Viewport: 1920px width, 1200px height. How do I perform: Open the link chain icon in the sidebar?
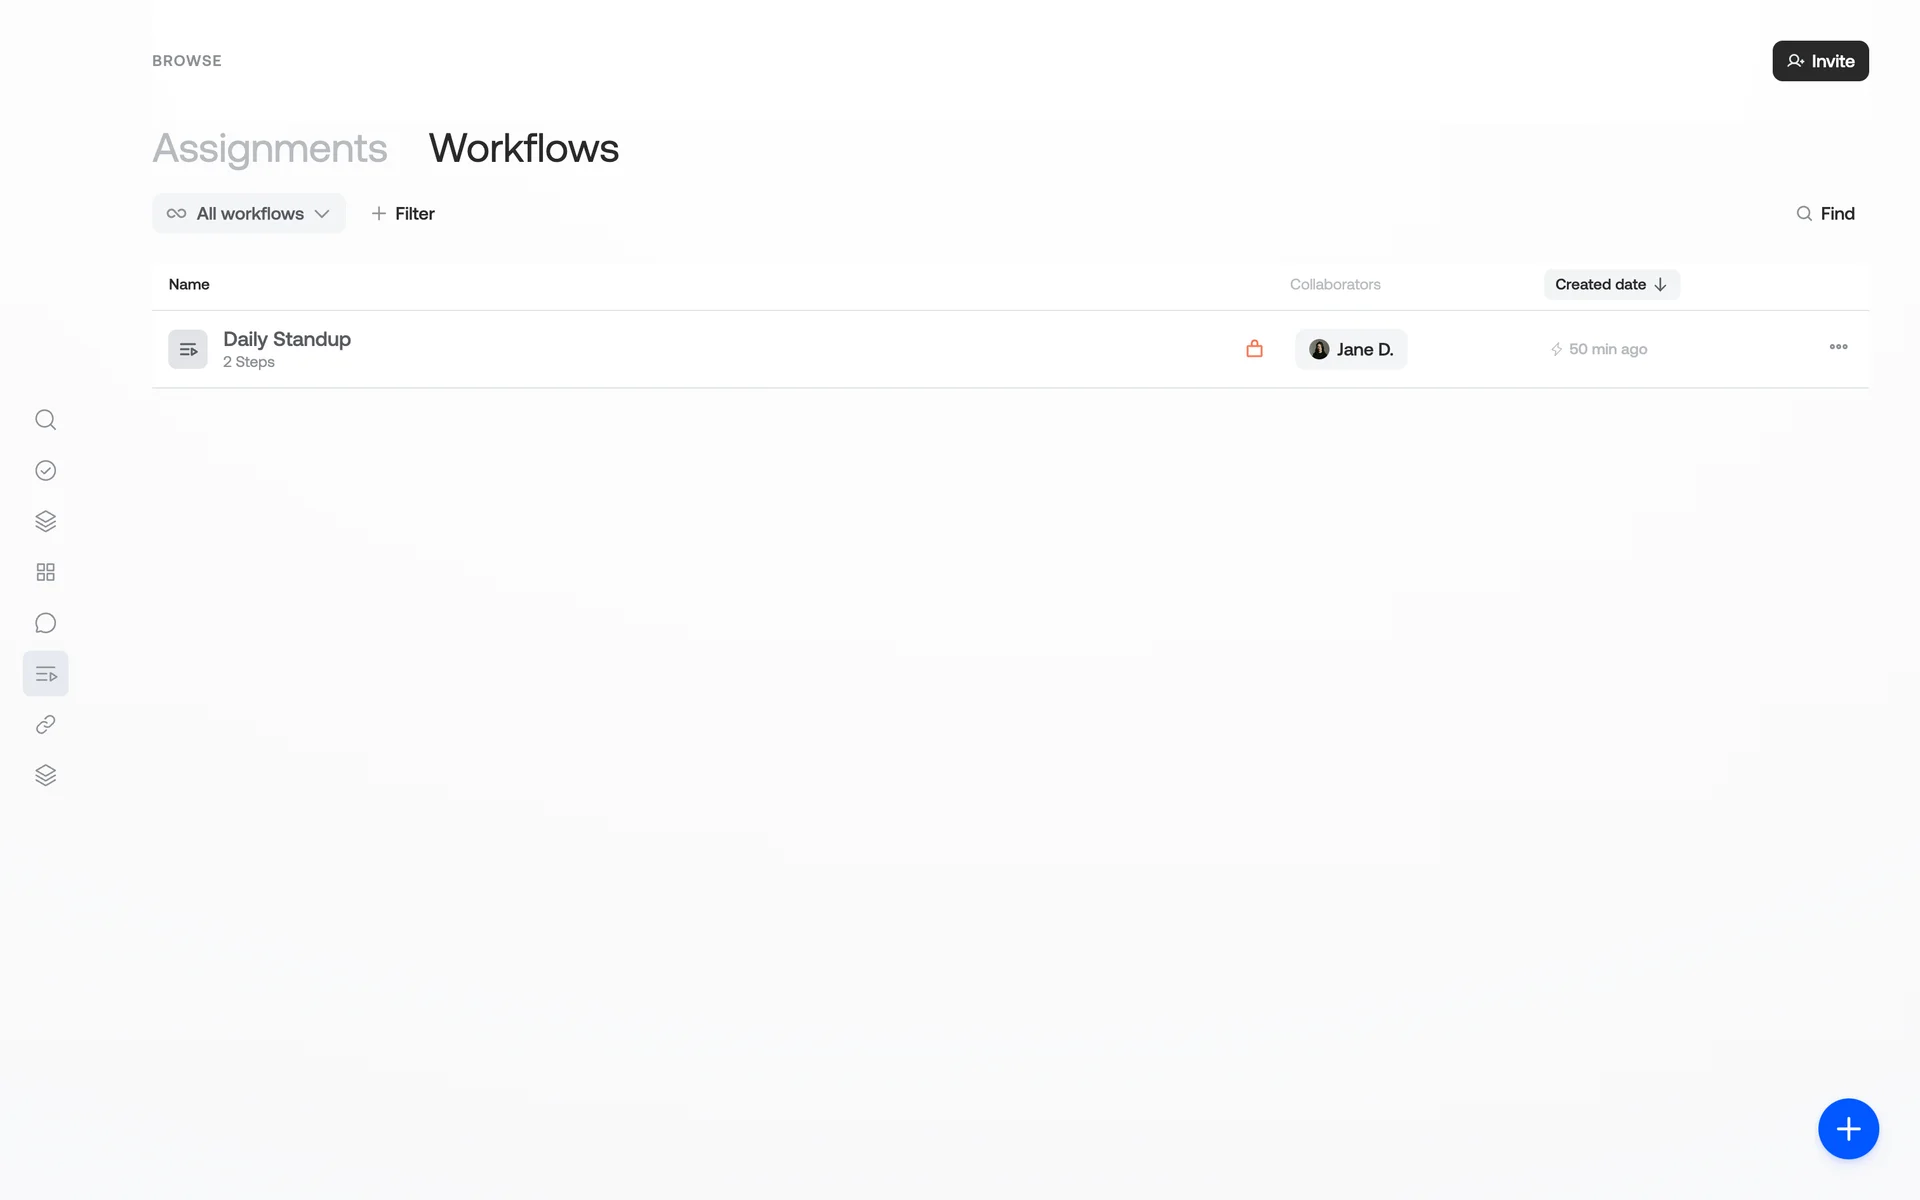[x=45, y=725]
